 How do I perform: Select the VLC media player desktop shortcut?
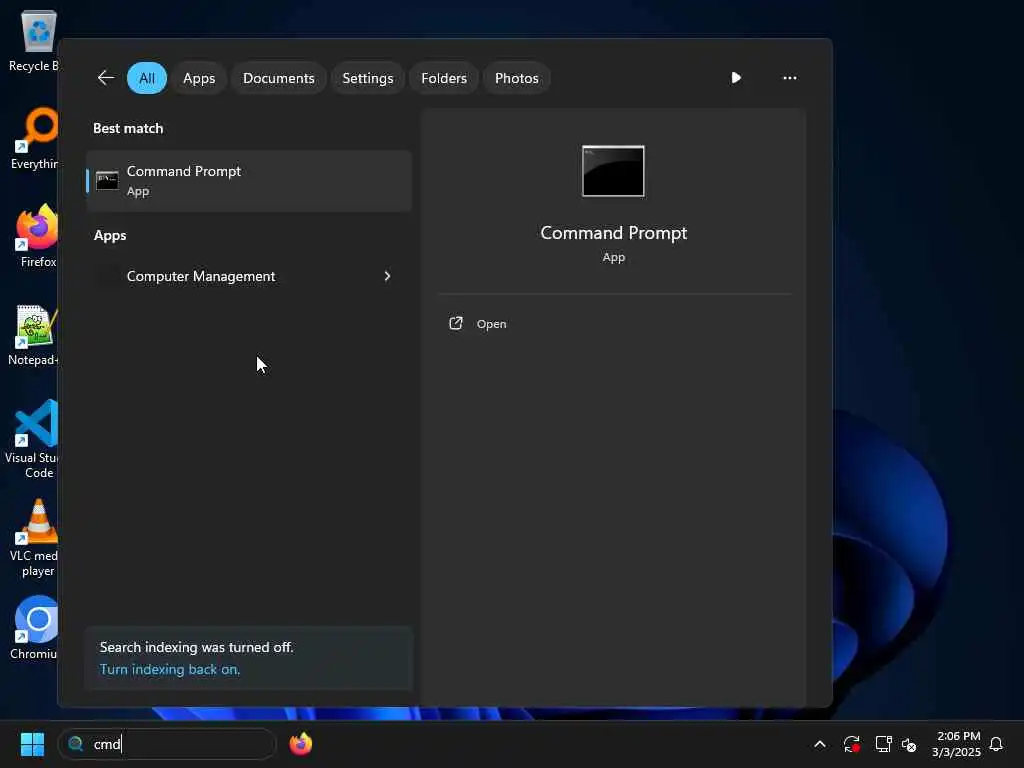[x=34, y=539]
